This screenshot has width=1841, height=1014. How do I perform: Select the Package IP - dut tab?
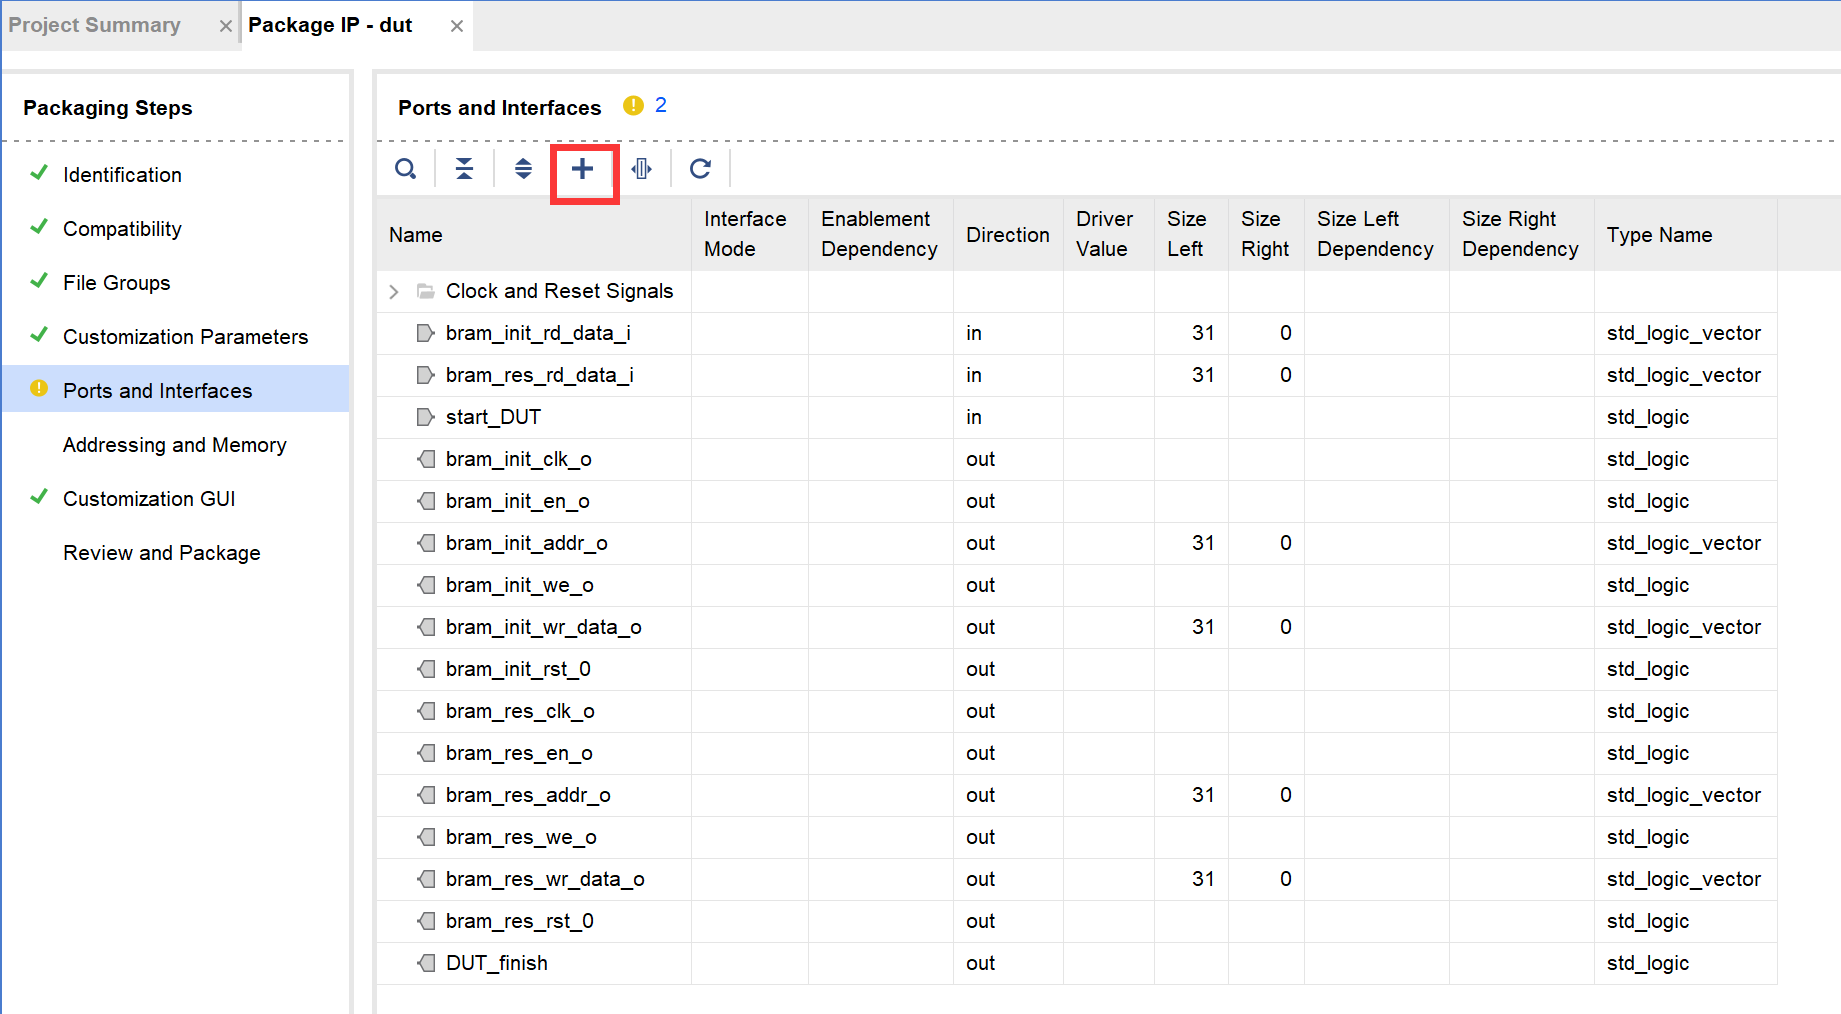pos(330,25)
